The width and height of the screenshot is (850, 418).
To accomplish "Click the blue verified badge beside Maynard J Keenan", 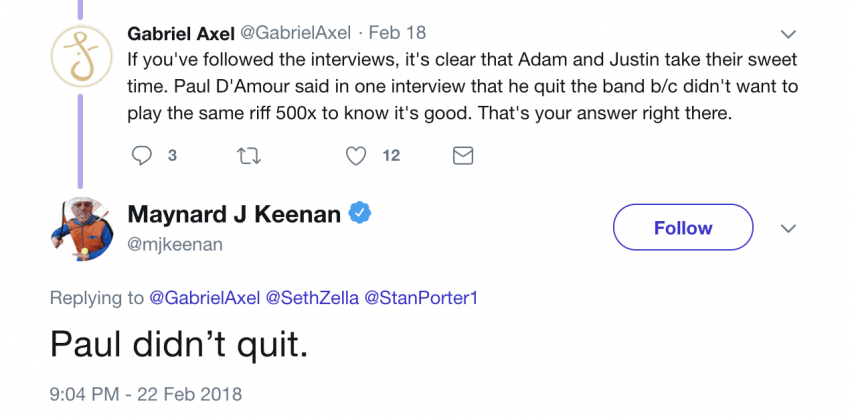I will pos(360,213).
